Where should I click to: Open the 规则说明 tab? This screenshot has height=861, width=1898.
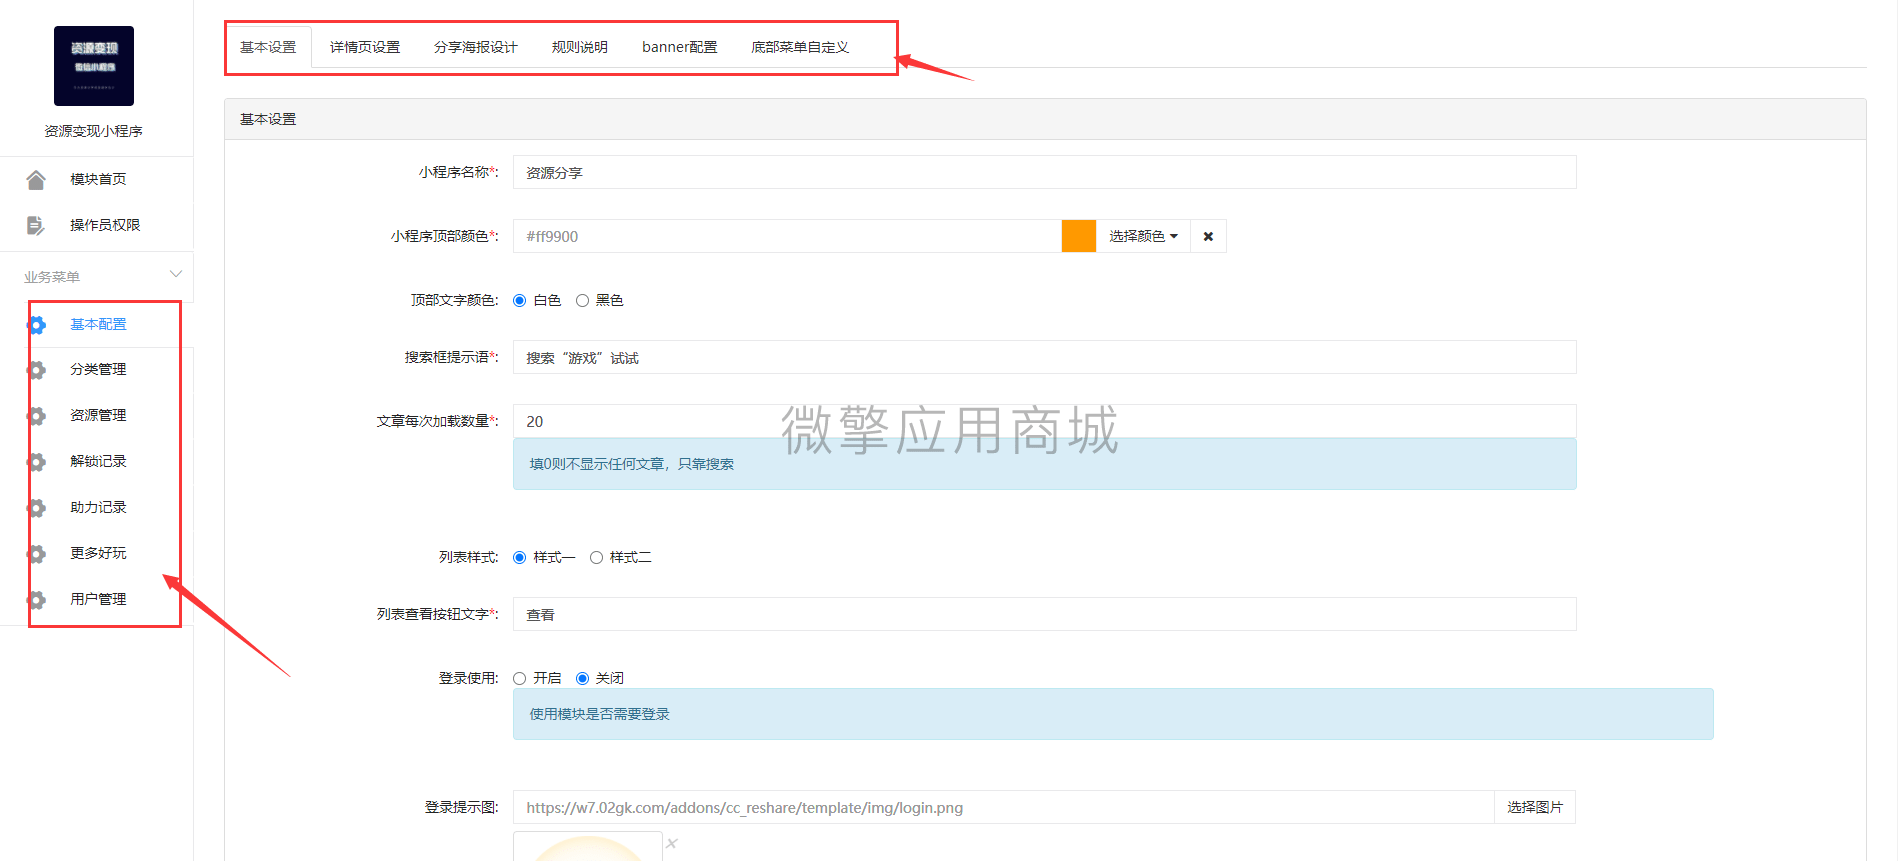coord(580,47)
